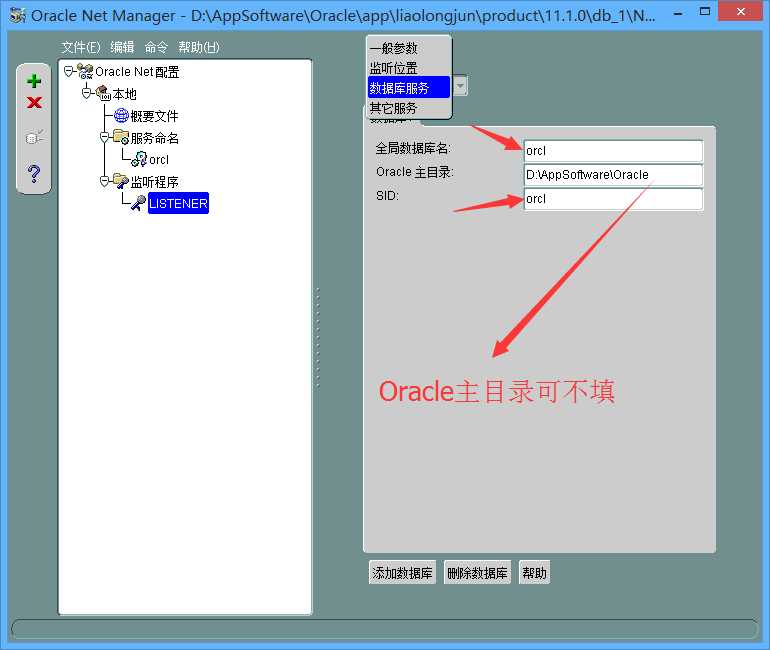Collapse the Oracle Net 配置 root node
The image size is (770, 650).
(69, 72)
